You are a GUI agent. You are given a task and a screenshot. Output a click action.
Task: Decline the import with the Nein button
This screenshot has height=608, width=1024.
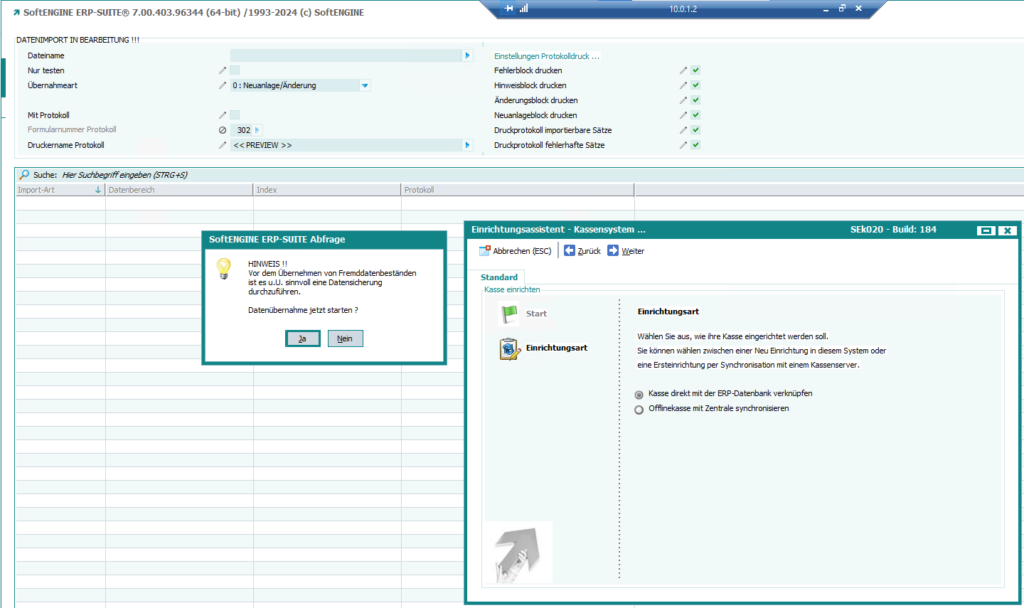point(345,339)
